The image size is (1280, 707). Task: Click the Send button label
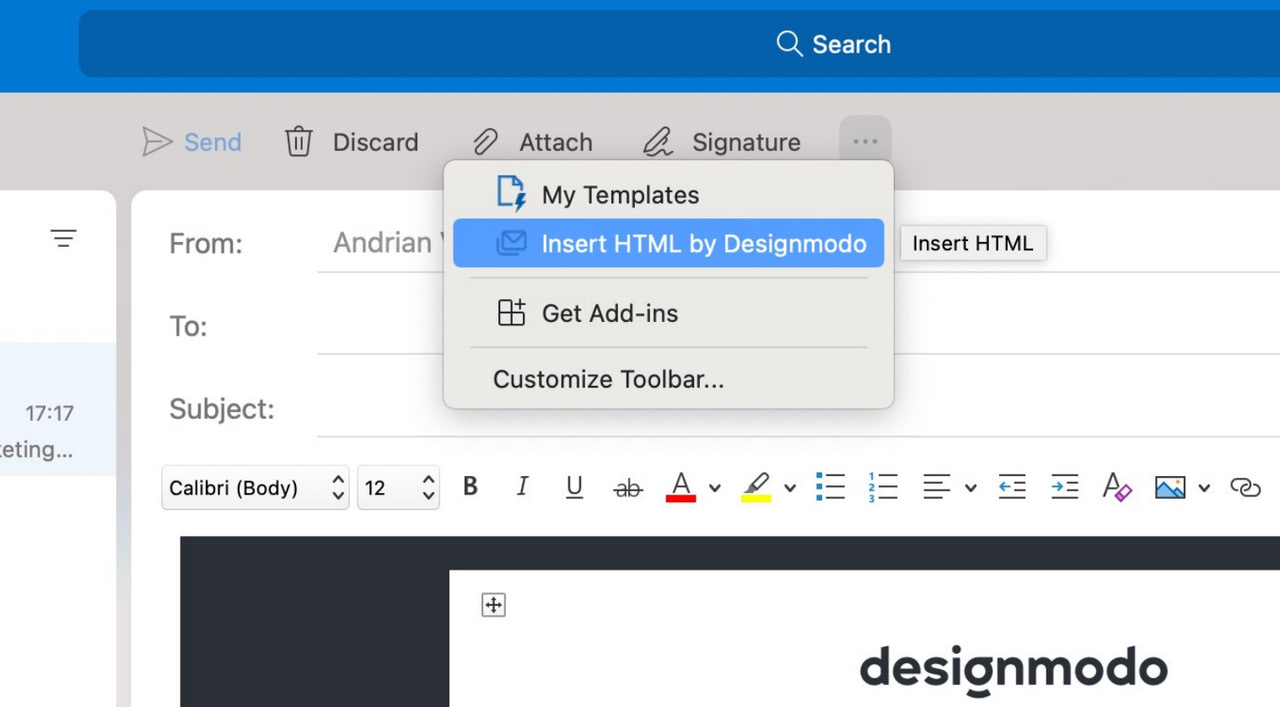point(213,142)
